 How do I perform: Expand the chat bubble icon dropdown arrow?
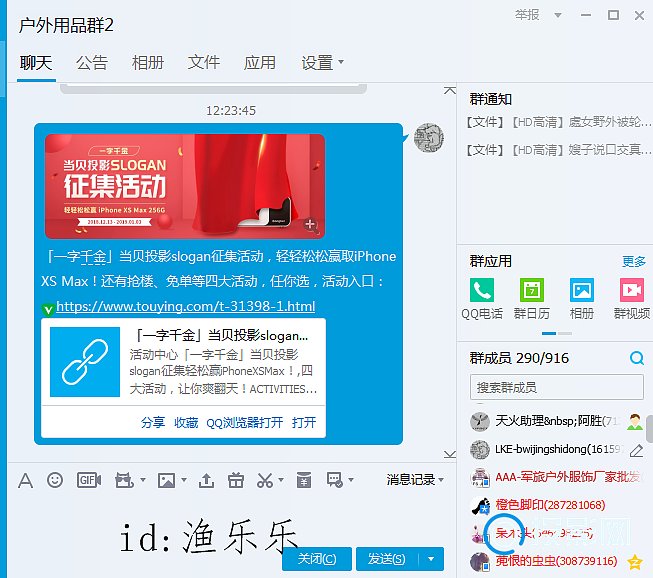pyautogui.click(x=351, y=480)
